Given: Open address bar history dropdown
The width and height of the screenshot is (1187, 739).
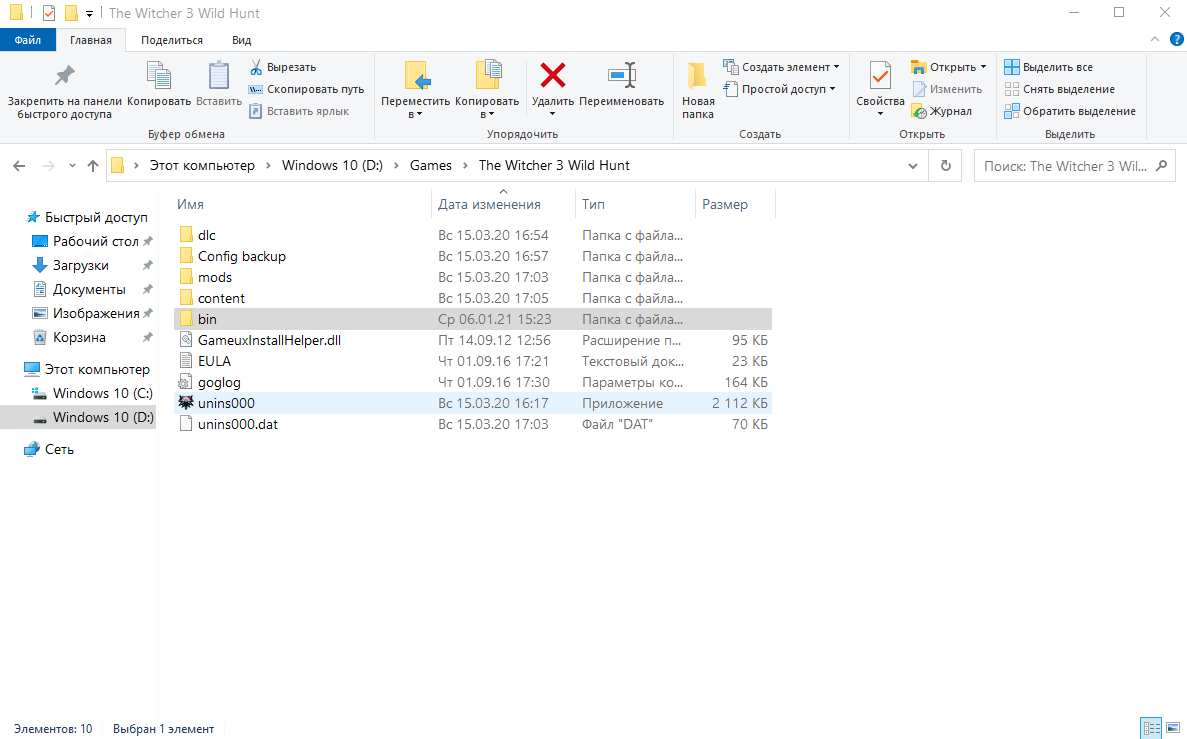Looking at the screenshot, I should (913, 166).
